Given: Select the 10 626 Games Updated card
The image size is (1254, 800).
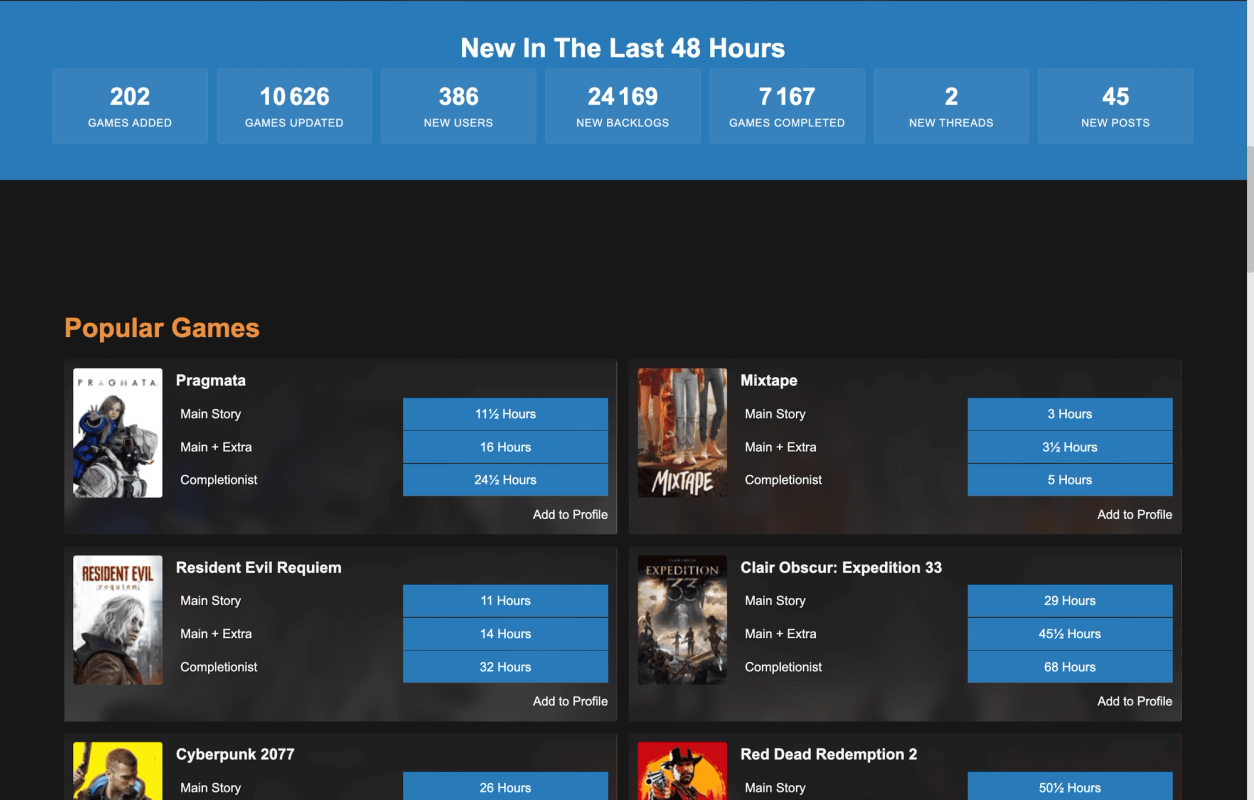Looking at the screenshot, I should [294, 106].
